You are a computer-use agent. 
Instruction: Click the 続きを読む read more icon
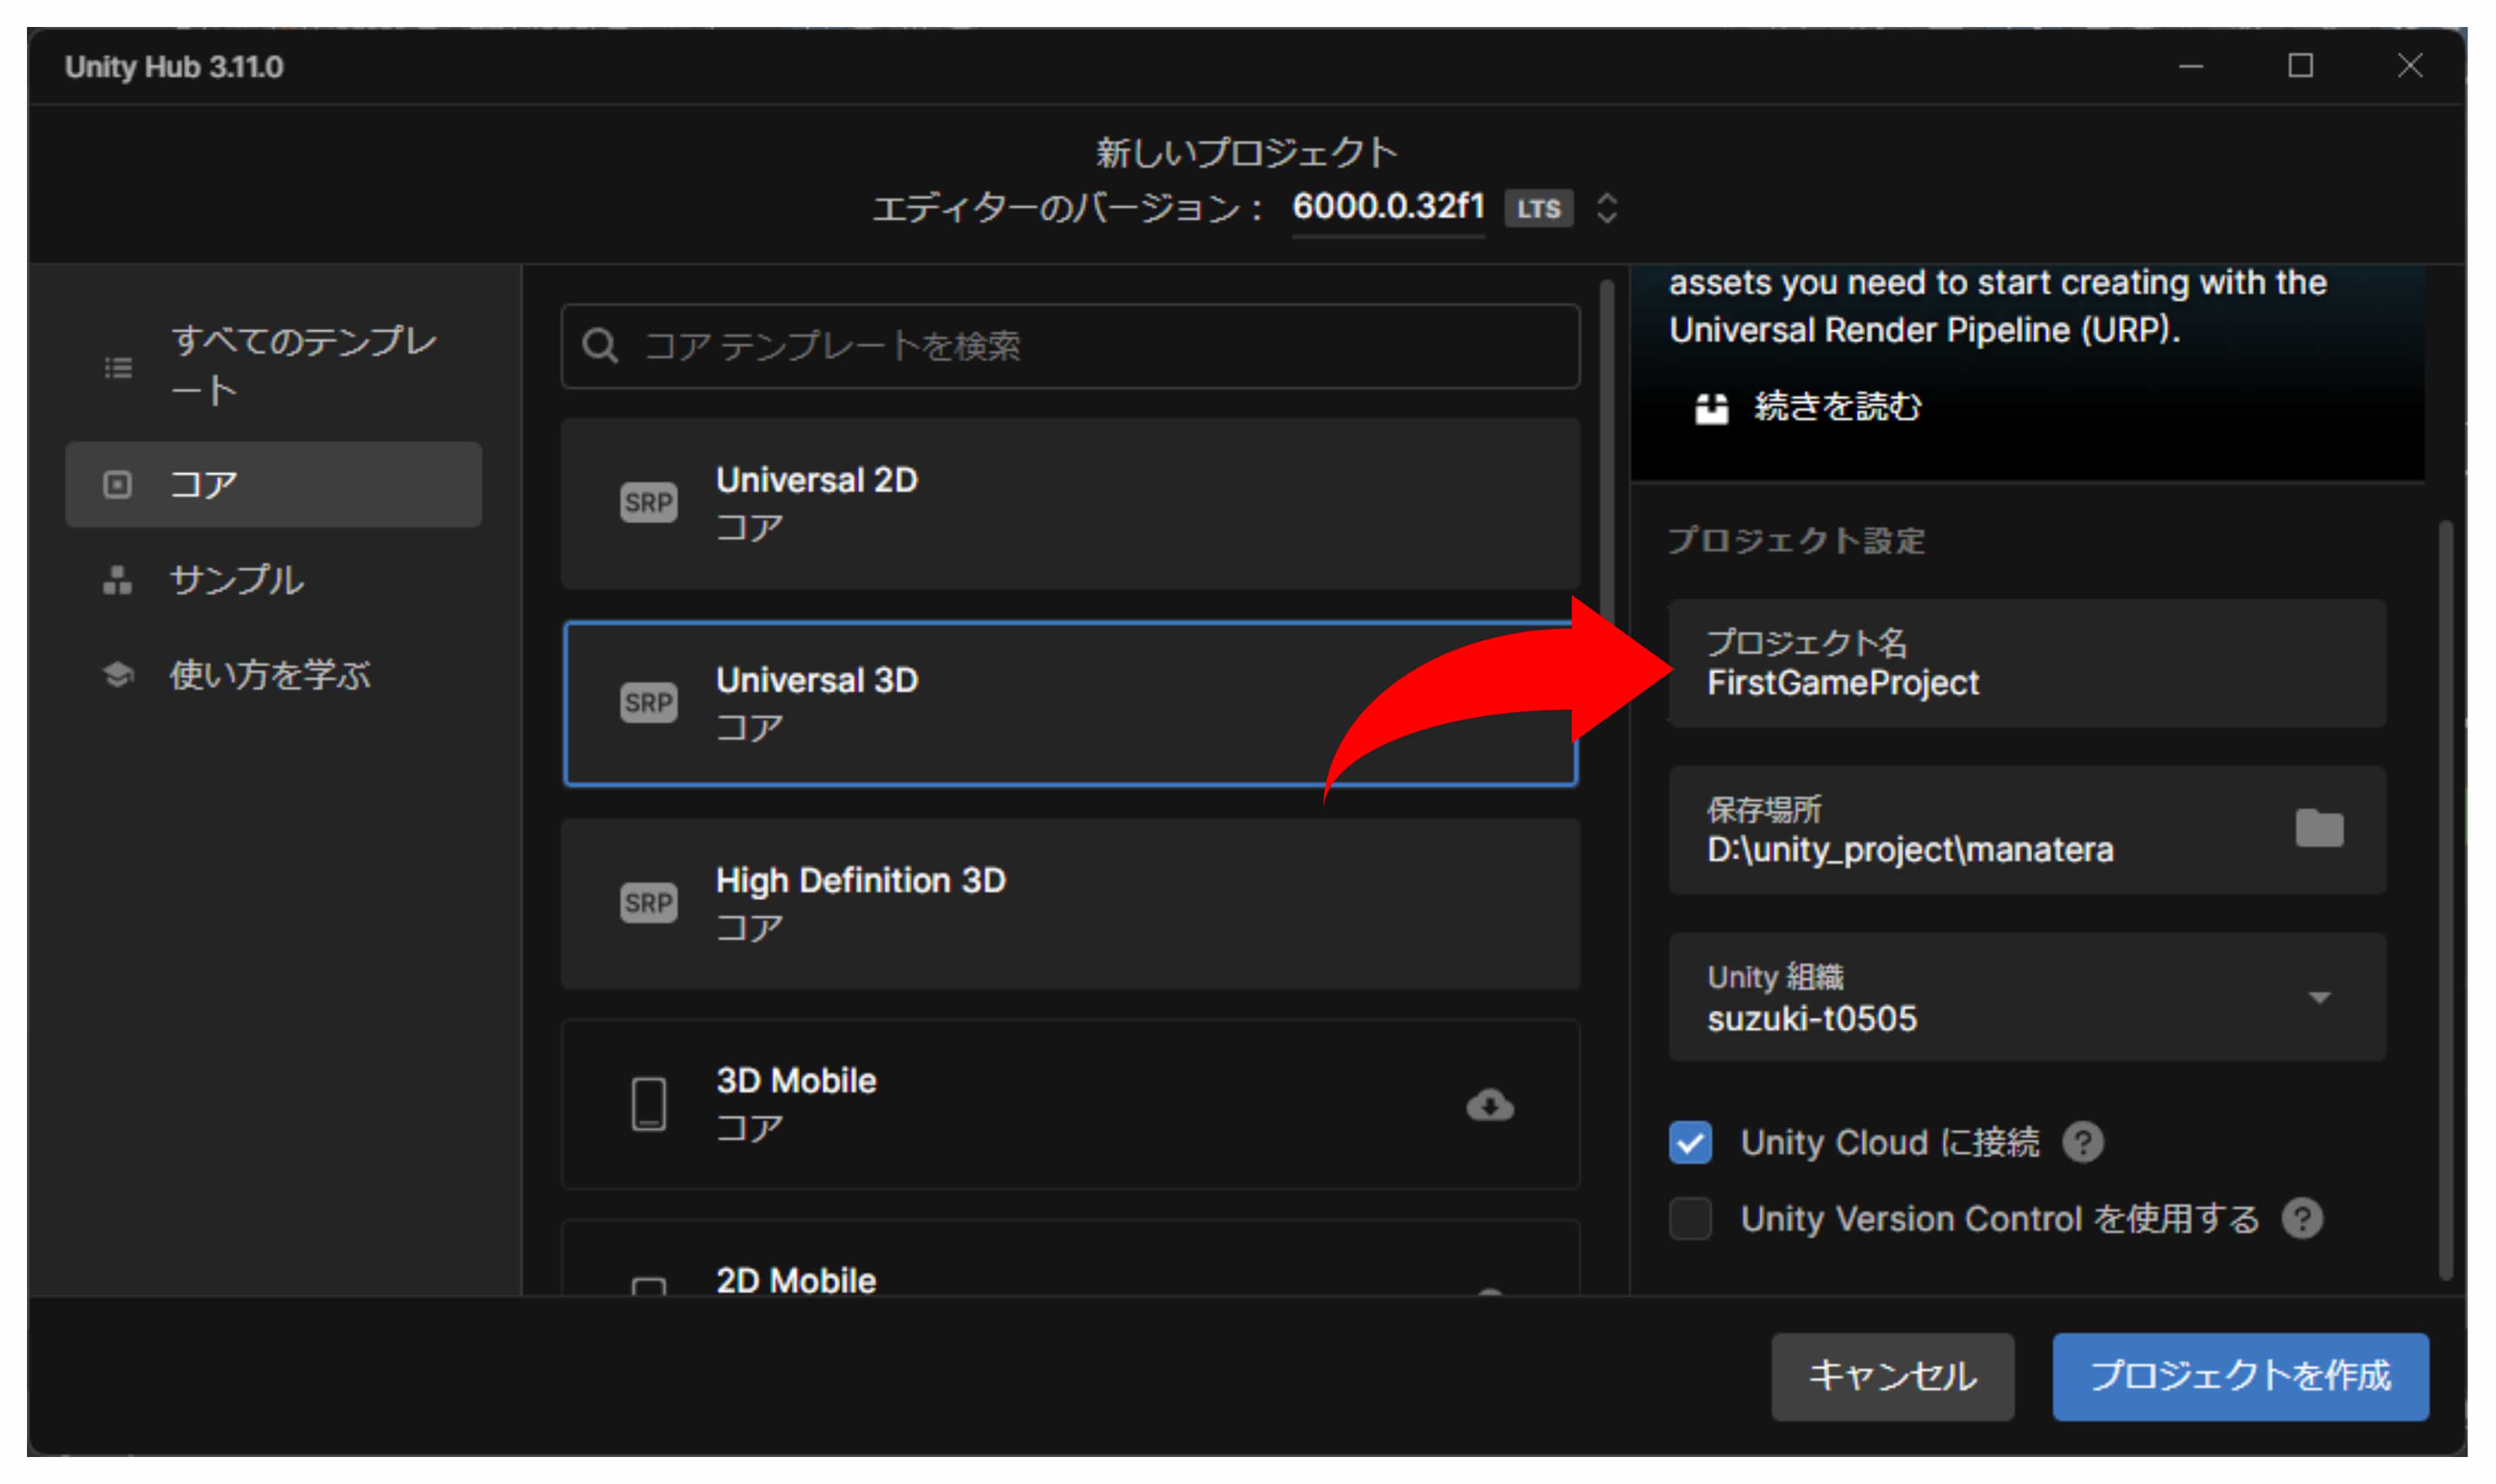pos(1711,408)
